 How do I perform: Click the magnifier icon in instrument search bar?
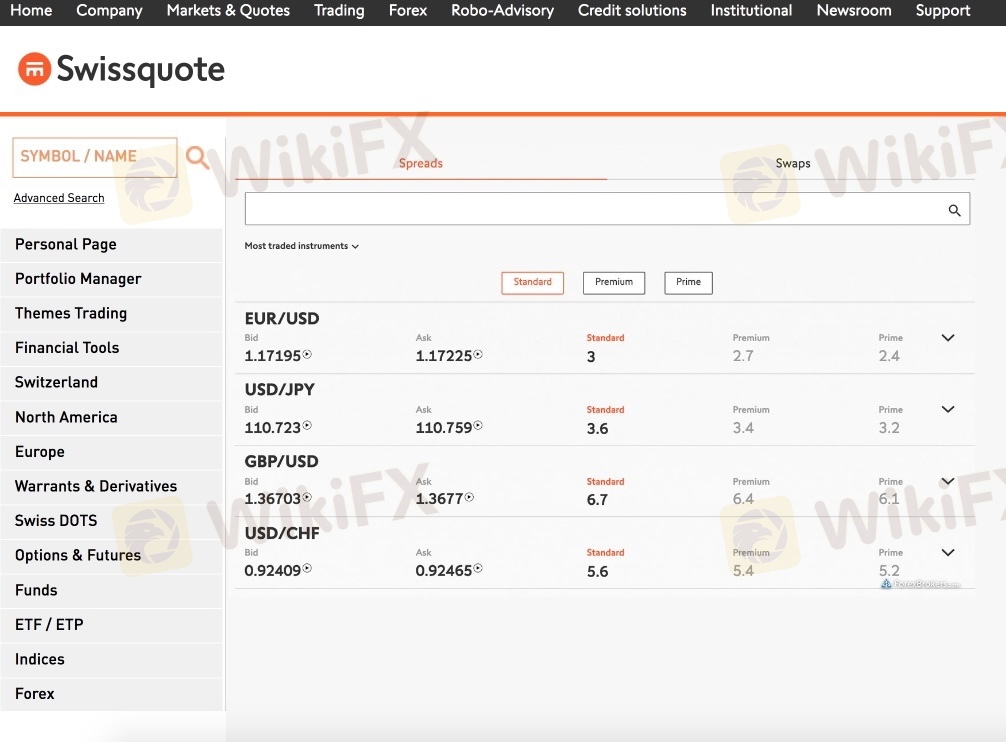click(954, 210)
